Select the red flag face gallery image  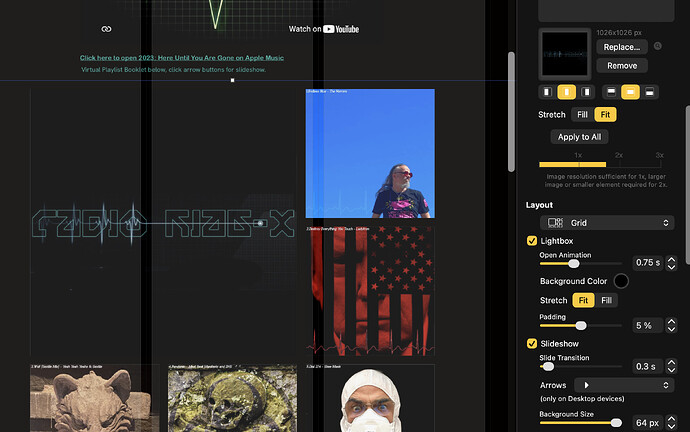click(x=370, y=291)
